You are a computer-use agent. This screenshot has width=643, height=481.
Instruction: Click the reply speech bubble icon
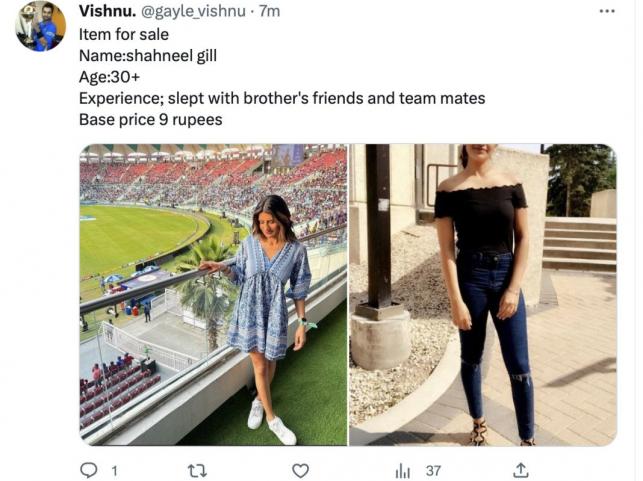88,469
